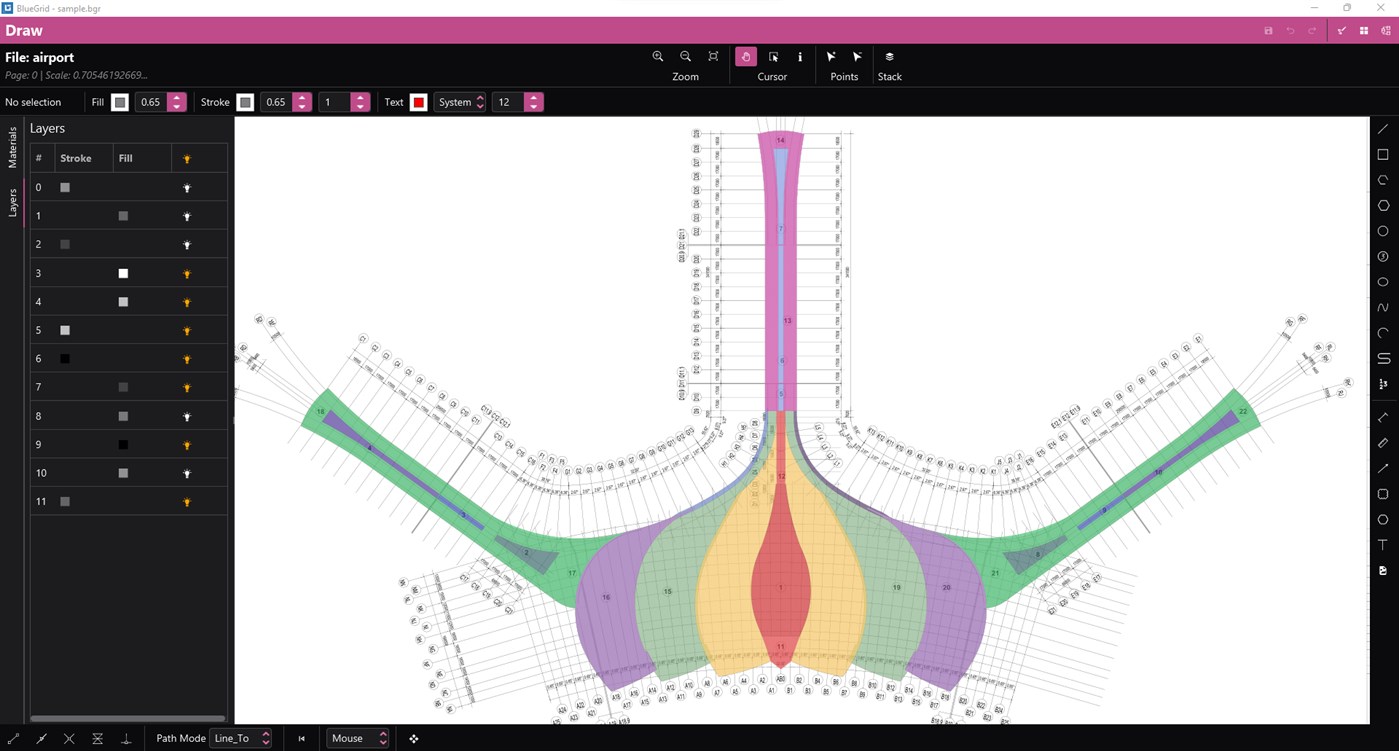Click the Layers panel horizontal scrollbar
This screenshot has width=1399, height=751.
click(x=128, y=718)
